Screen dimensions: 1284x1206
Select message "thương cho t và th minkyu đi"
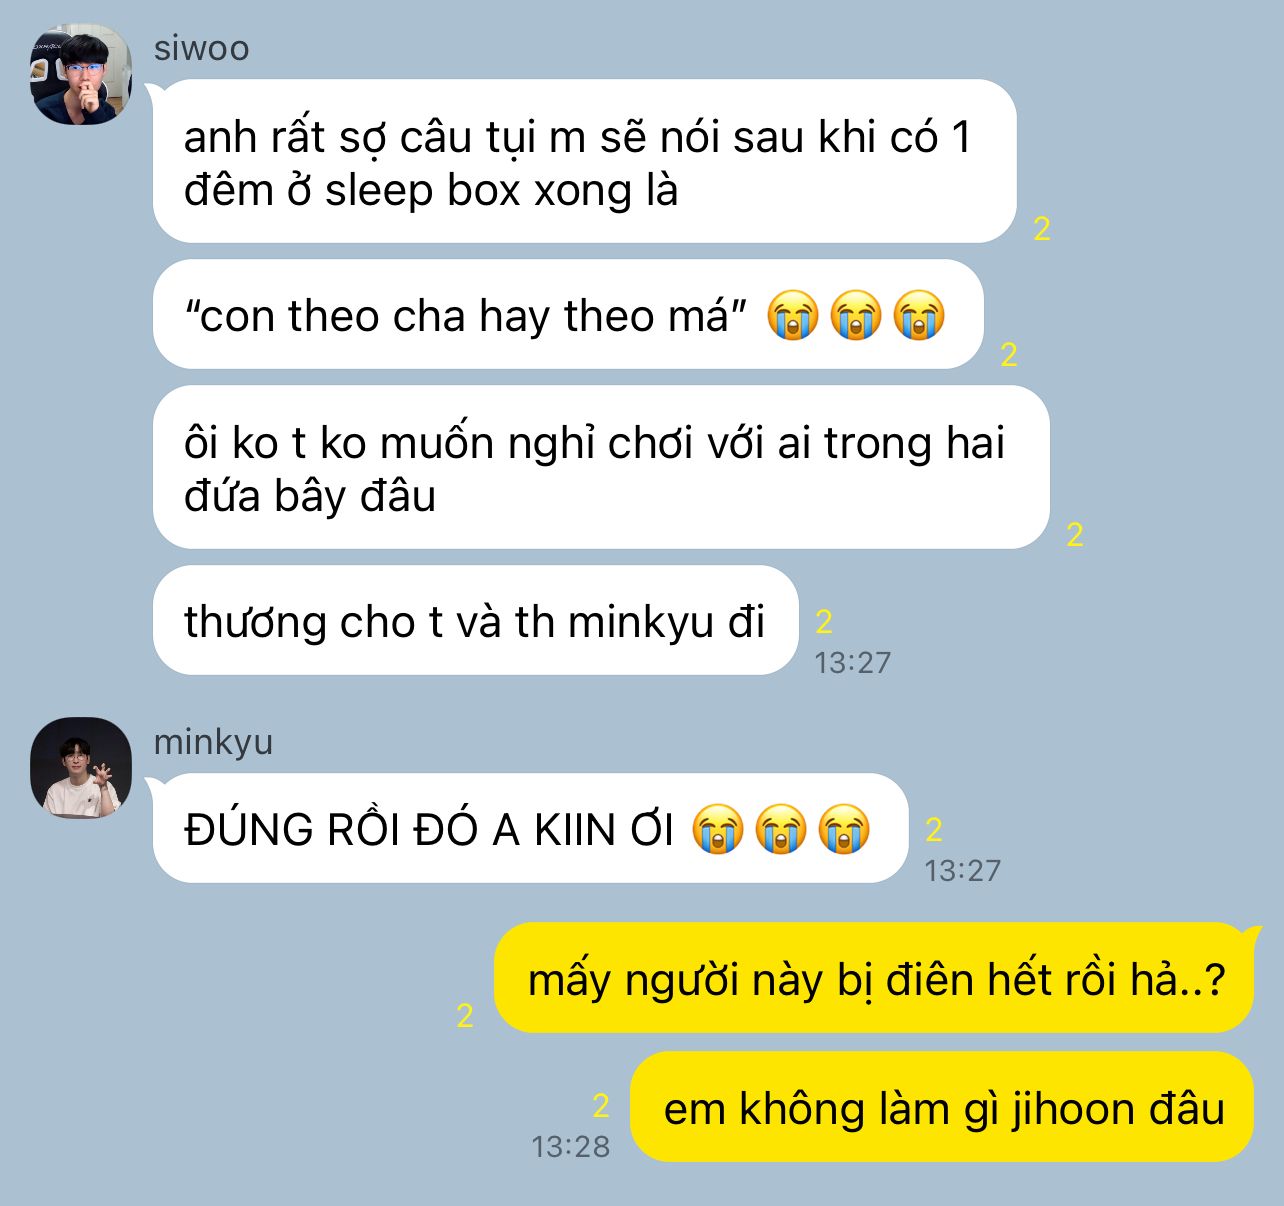(475, 620)
